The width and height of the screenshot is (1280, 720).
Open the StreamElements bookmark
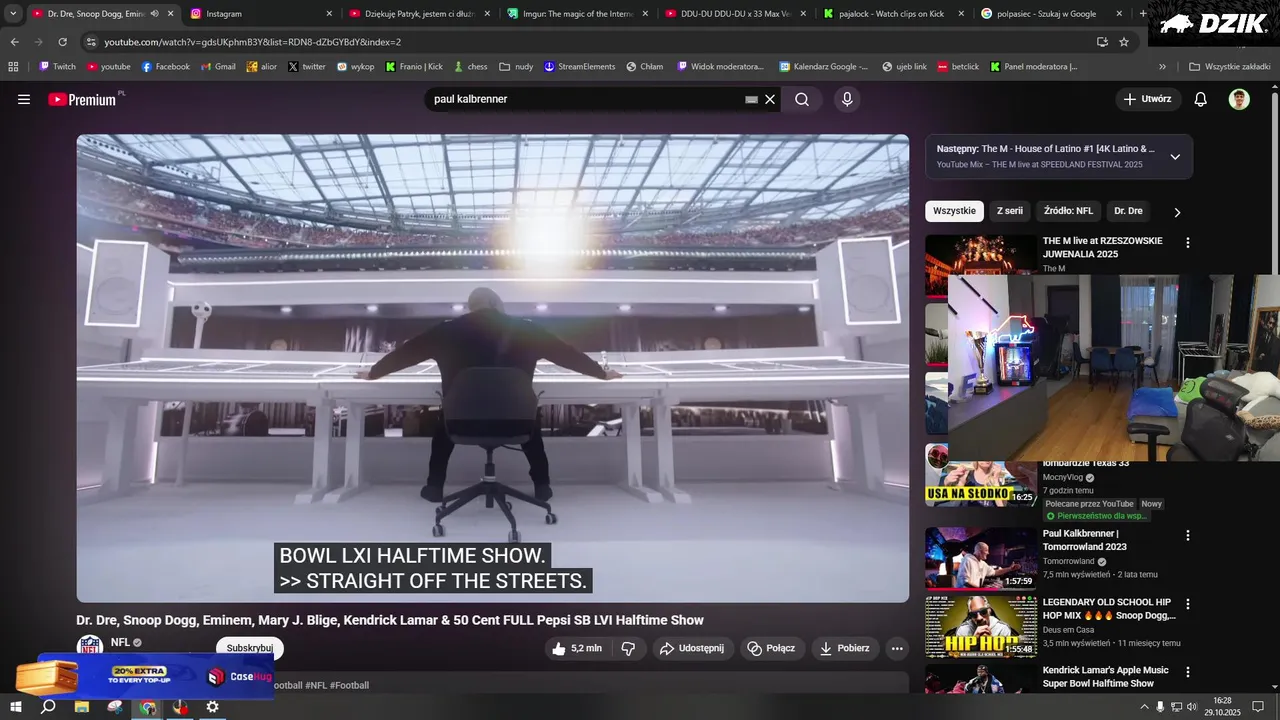pos(580,66)
